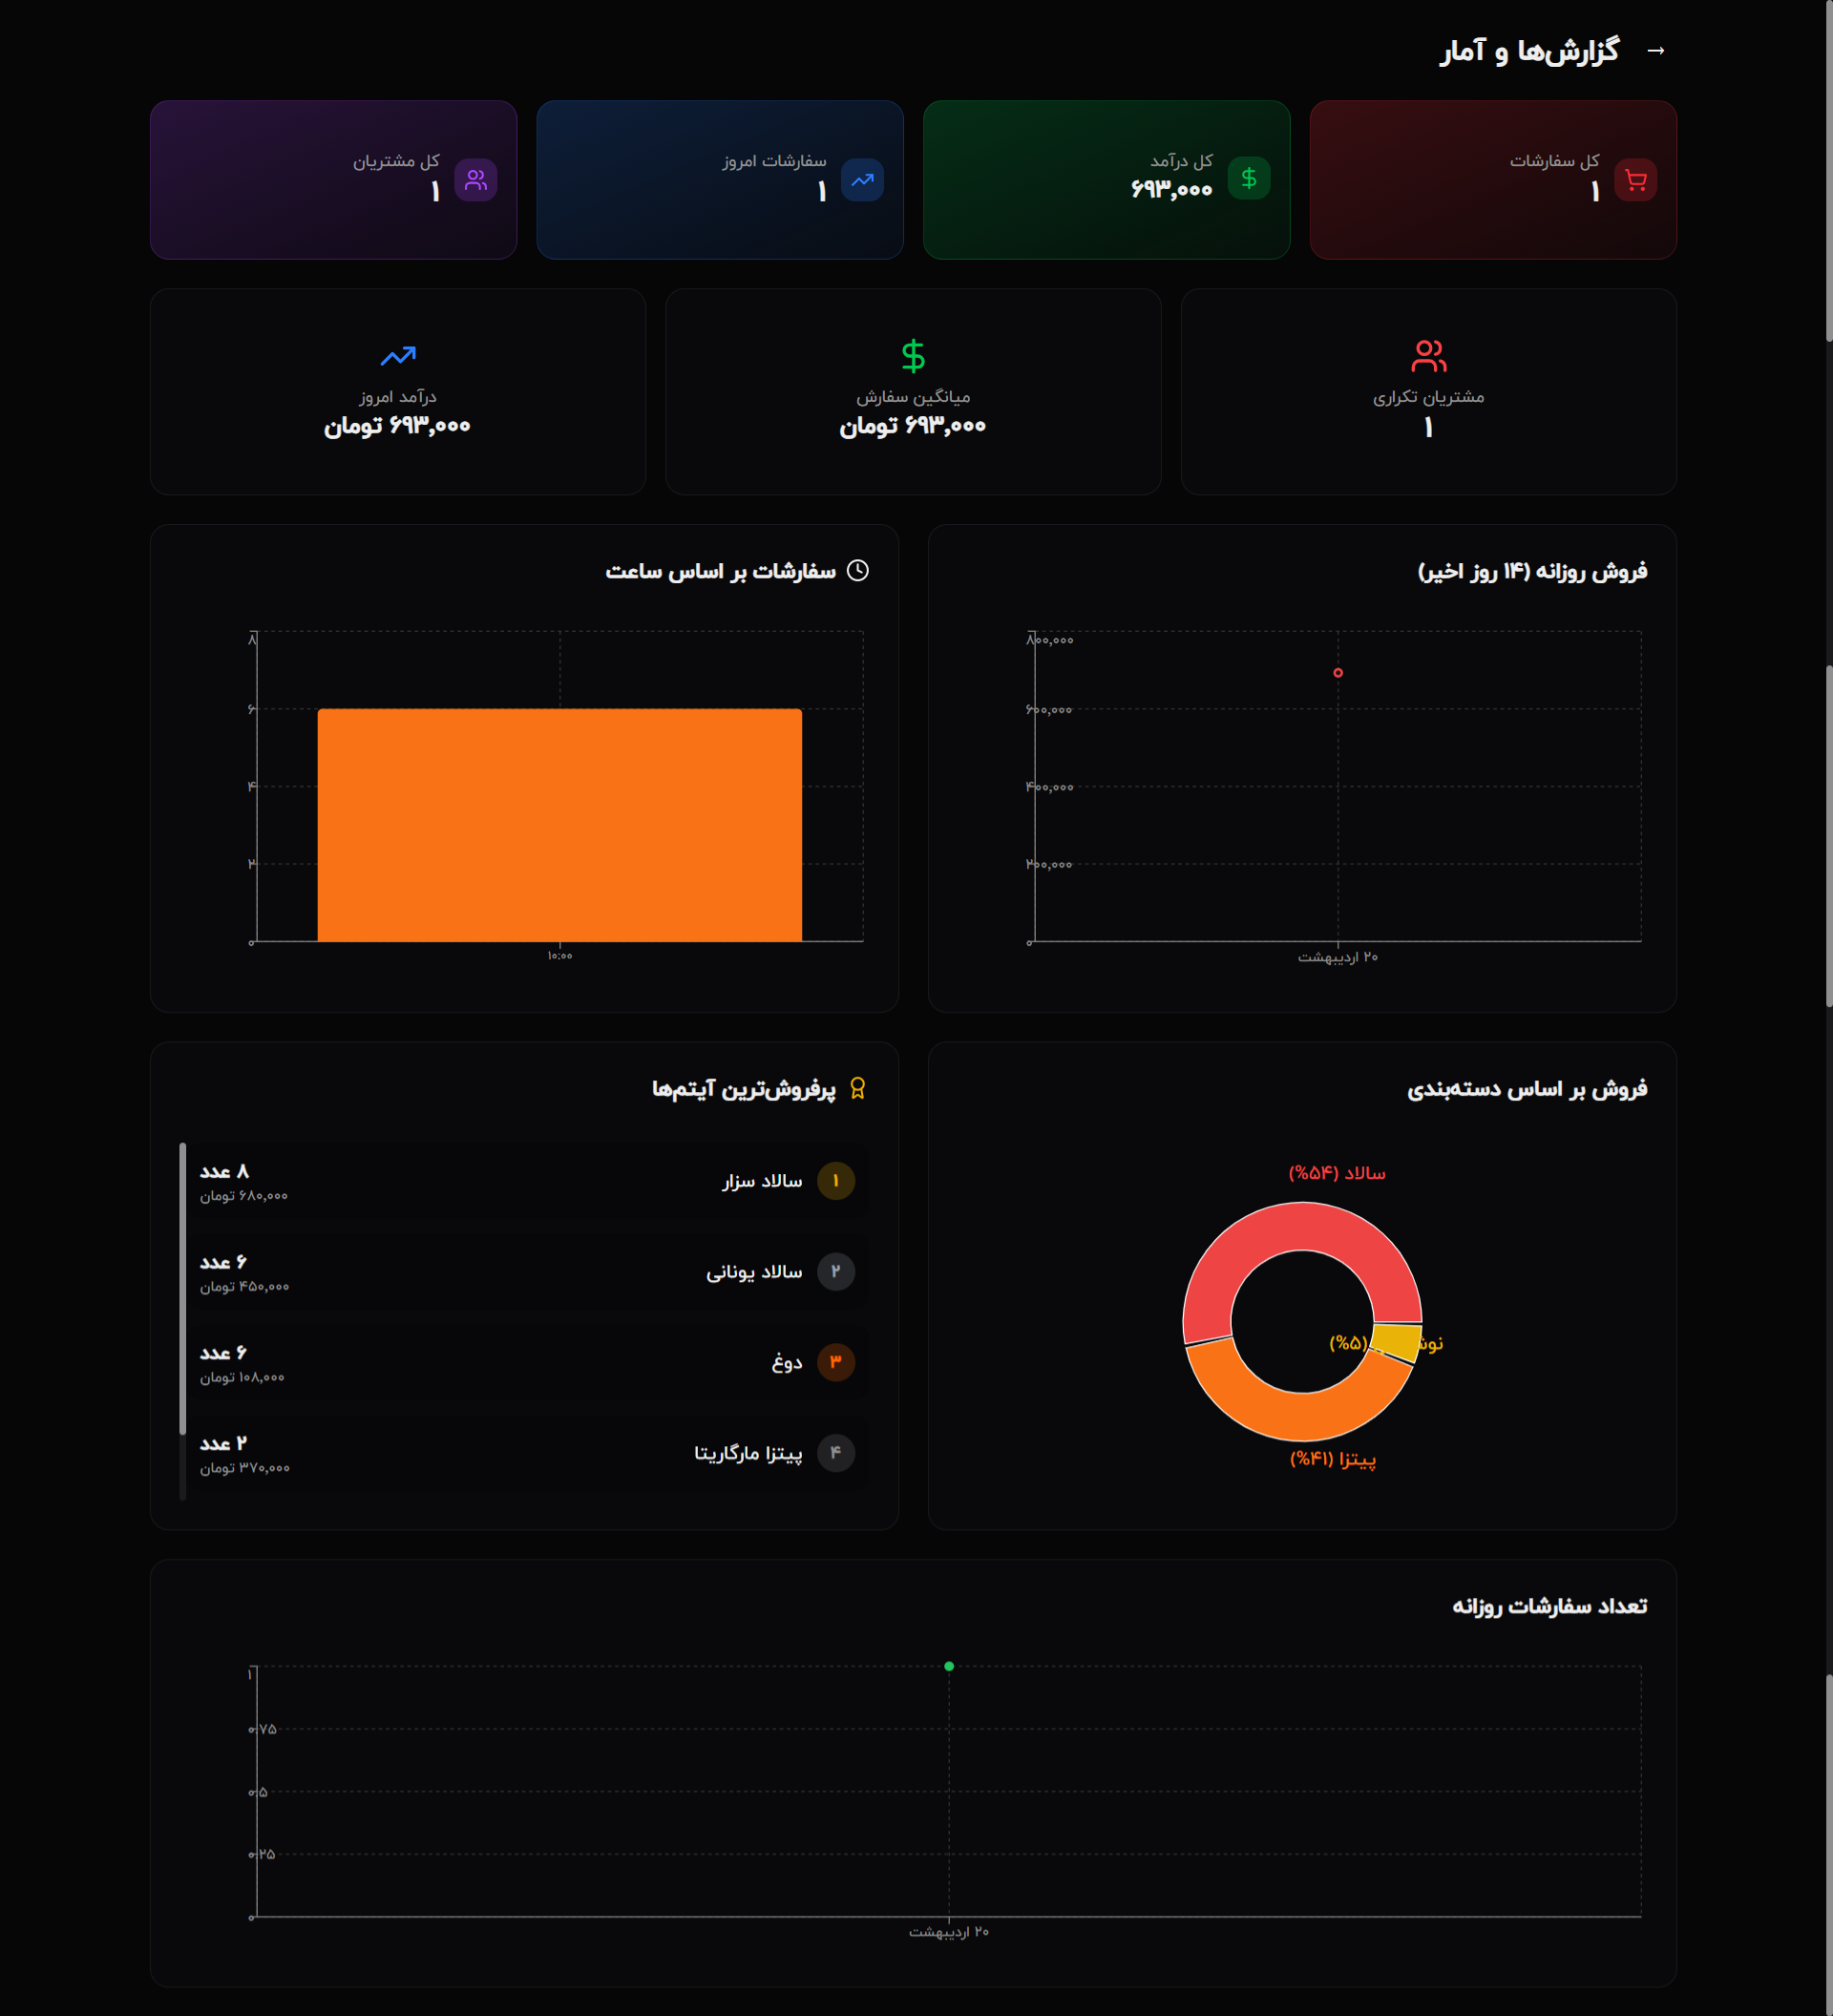Click ۲۰ اردیبهشت label under daily sales chart
Screen dimensions: 1833x2016
pyautogui.click(x=1338, y=958)
